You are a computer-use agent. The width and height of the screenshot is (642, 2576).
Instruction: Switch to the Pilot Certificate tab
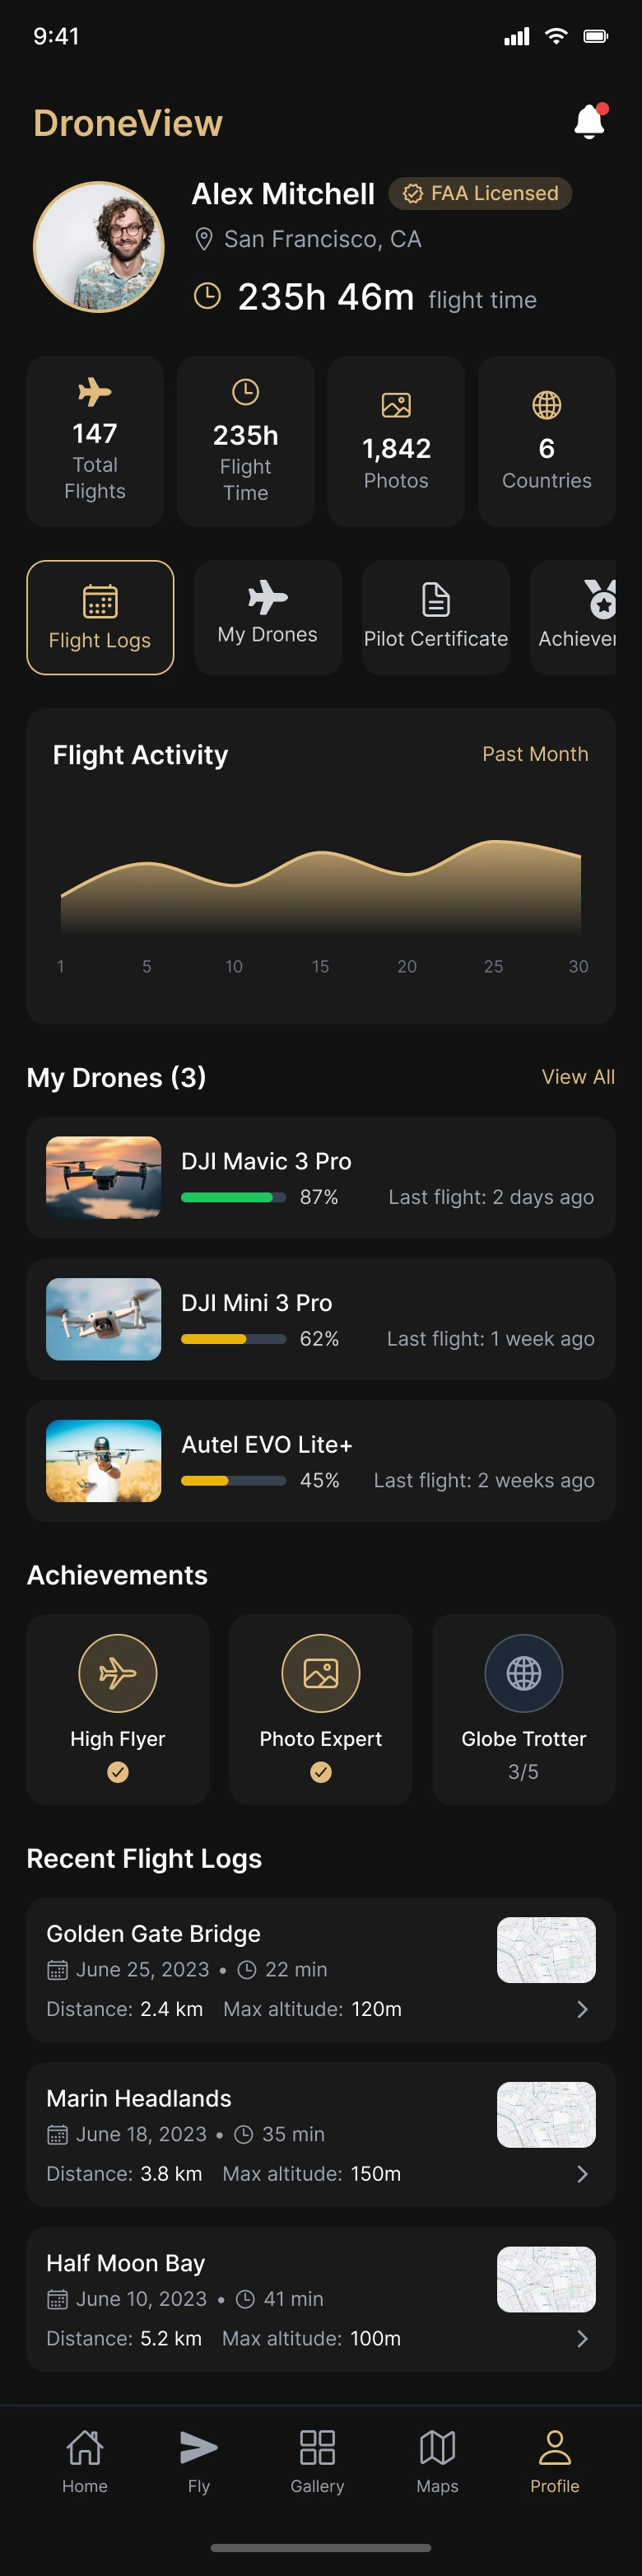[x=436, y=616]
